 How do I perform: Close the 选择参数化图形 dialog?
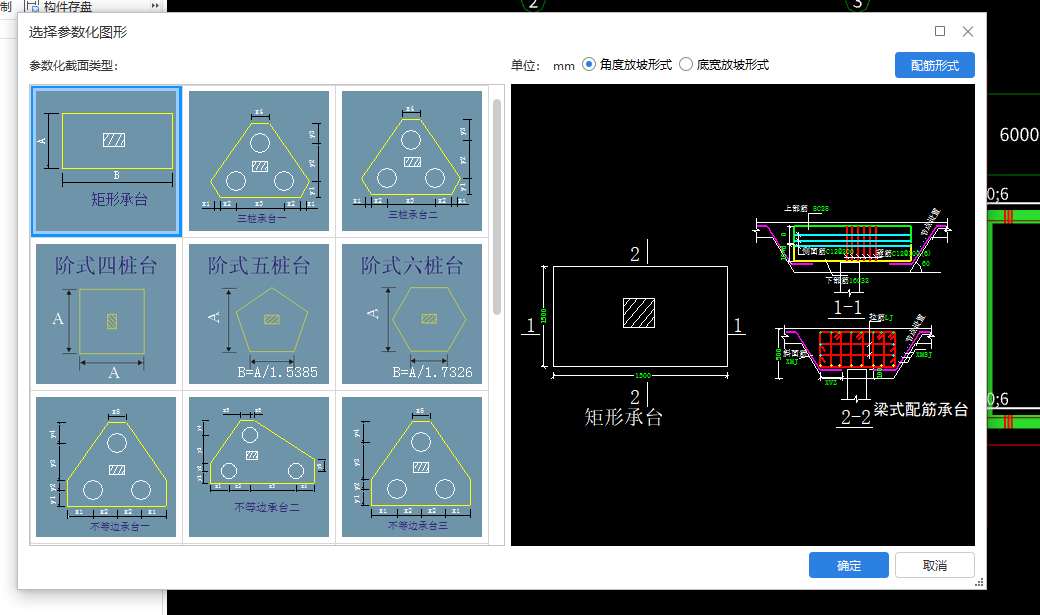coord(968,31)
